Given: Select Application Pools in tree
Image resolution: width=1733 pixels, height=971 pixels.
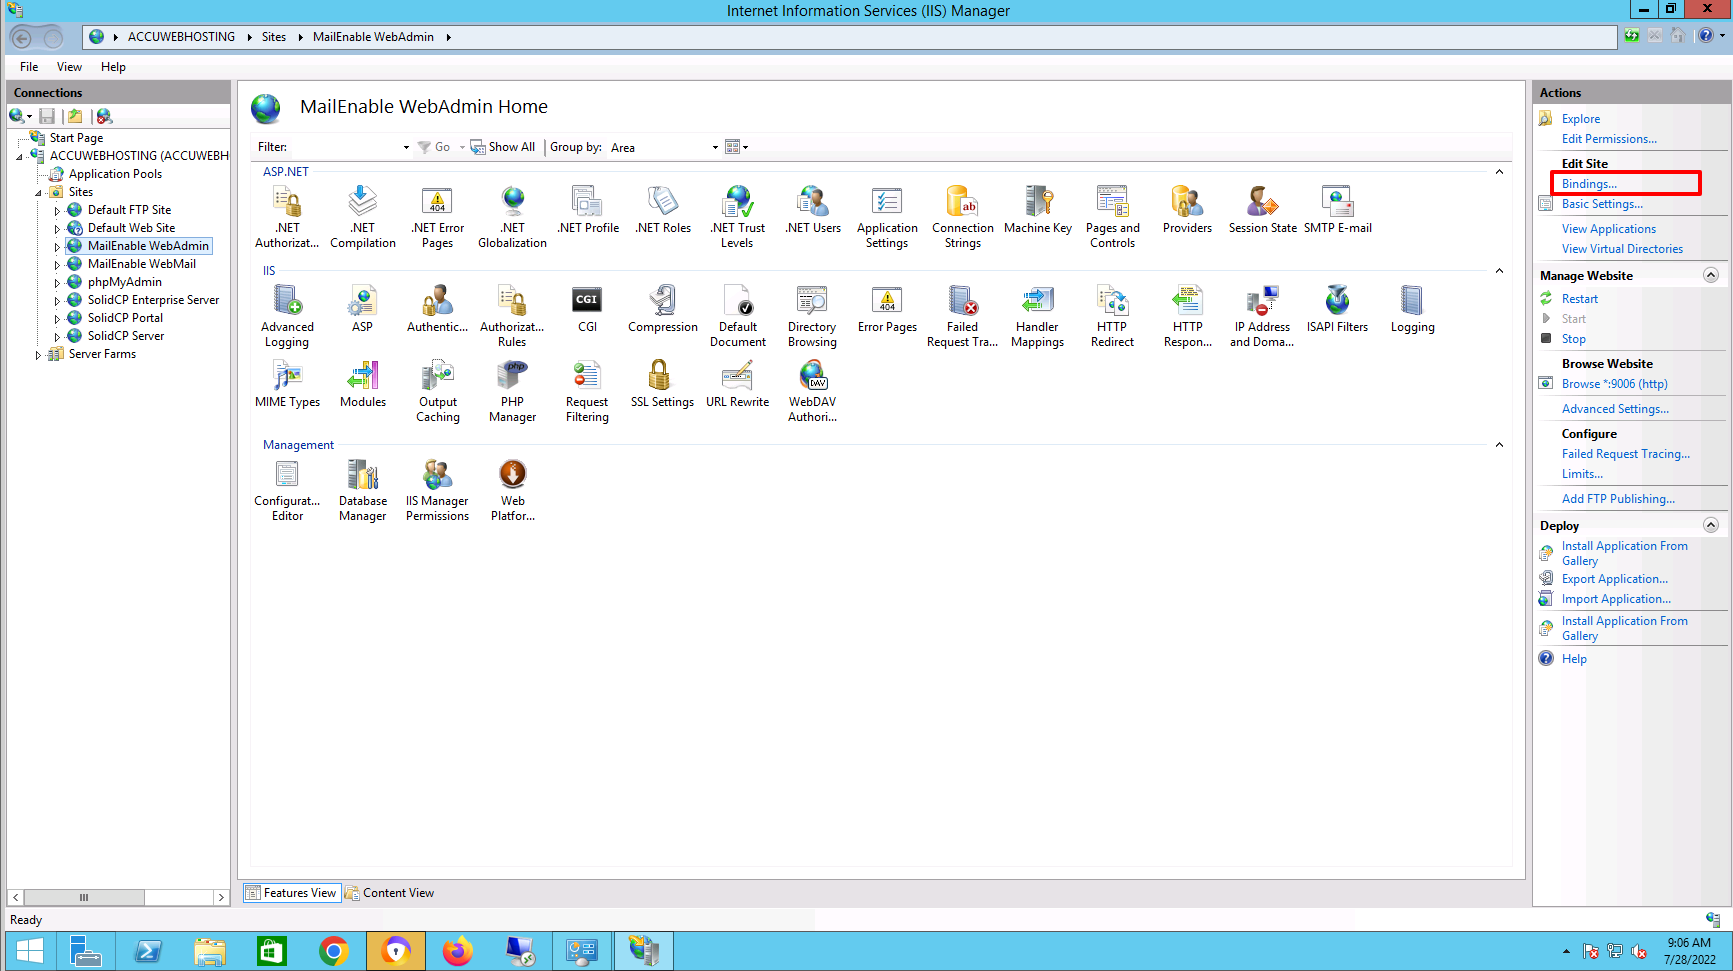Looking at the screenshot, I should [x=115, y=174].
